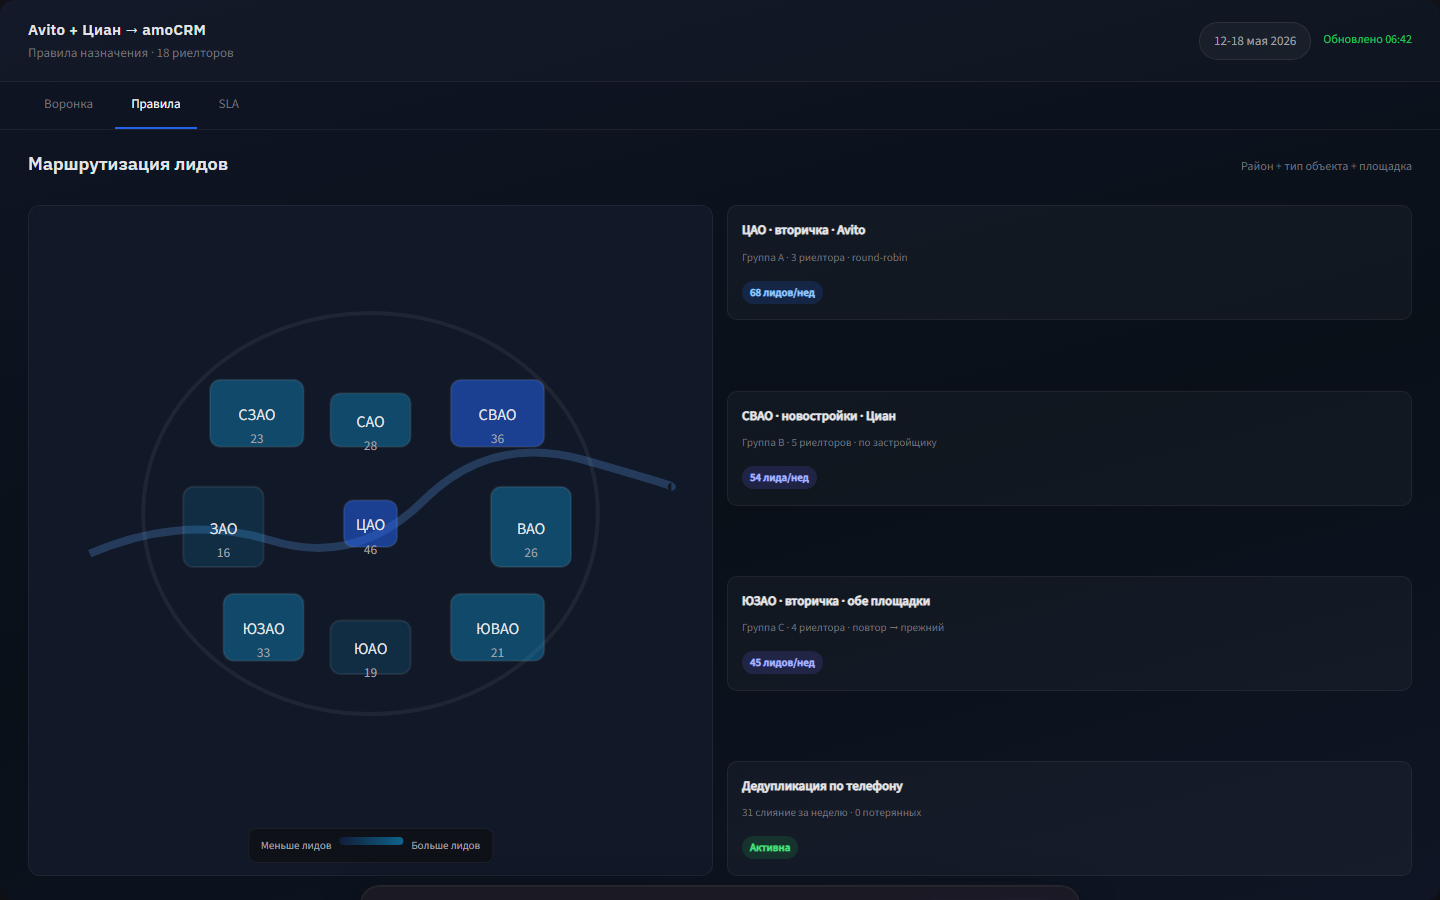Open the ЮЗАО · вторичка · обе площадки rule
The image size is (1440, 900).
point(1069,633)
